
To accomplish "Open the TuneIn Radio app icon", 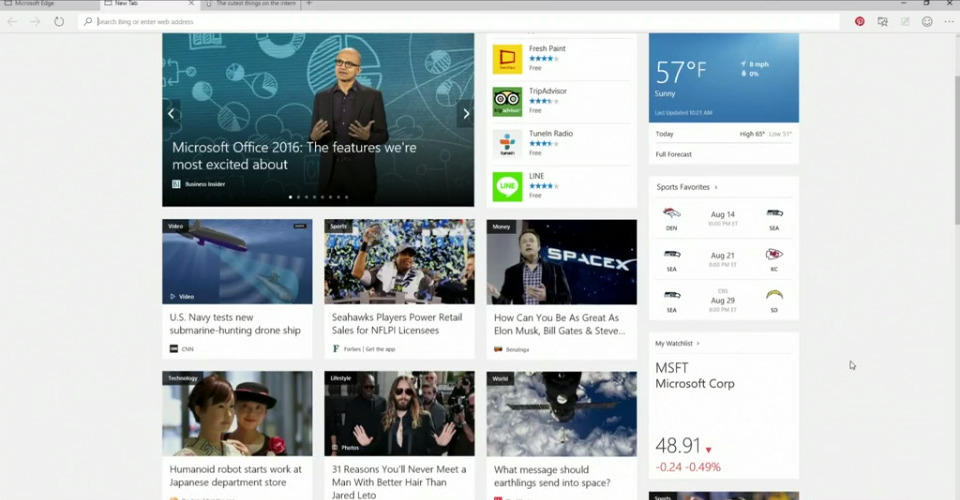I will point(507,144).
